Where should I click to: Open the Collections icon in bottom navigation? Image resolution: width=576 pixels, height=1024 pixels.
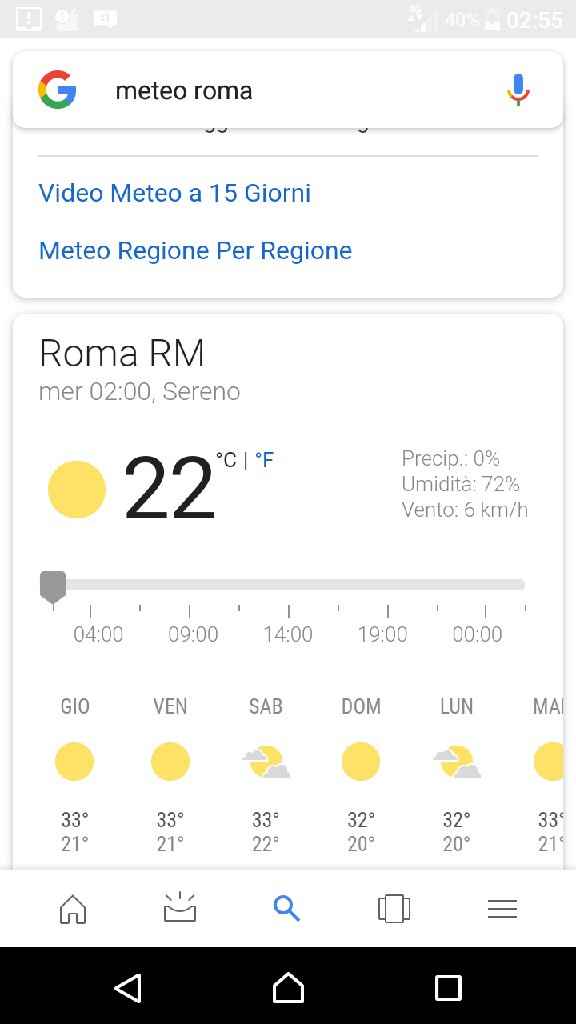[394, 909]
